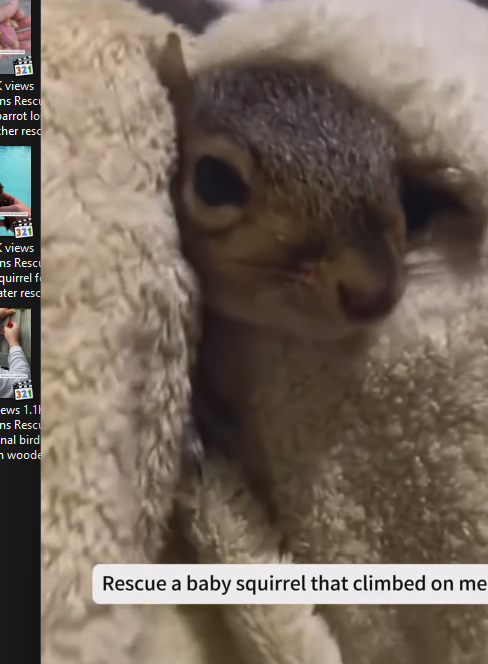Click the caption 'Rescue a baby squirrel that climbed on me'

point(294,584)
